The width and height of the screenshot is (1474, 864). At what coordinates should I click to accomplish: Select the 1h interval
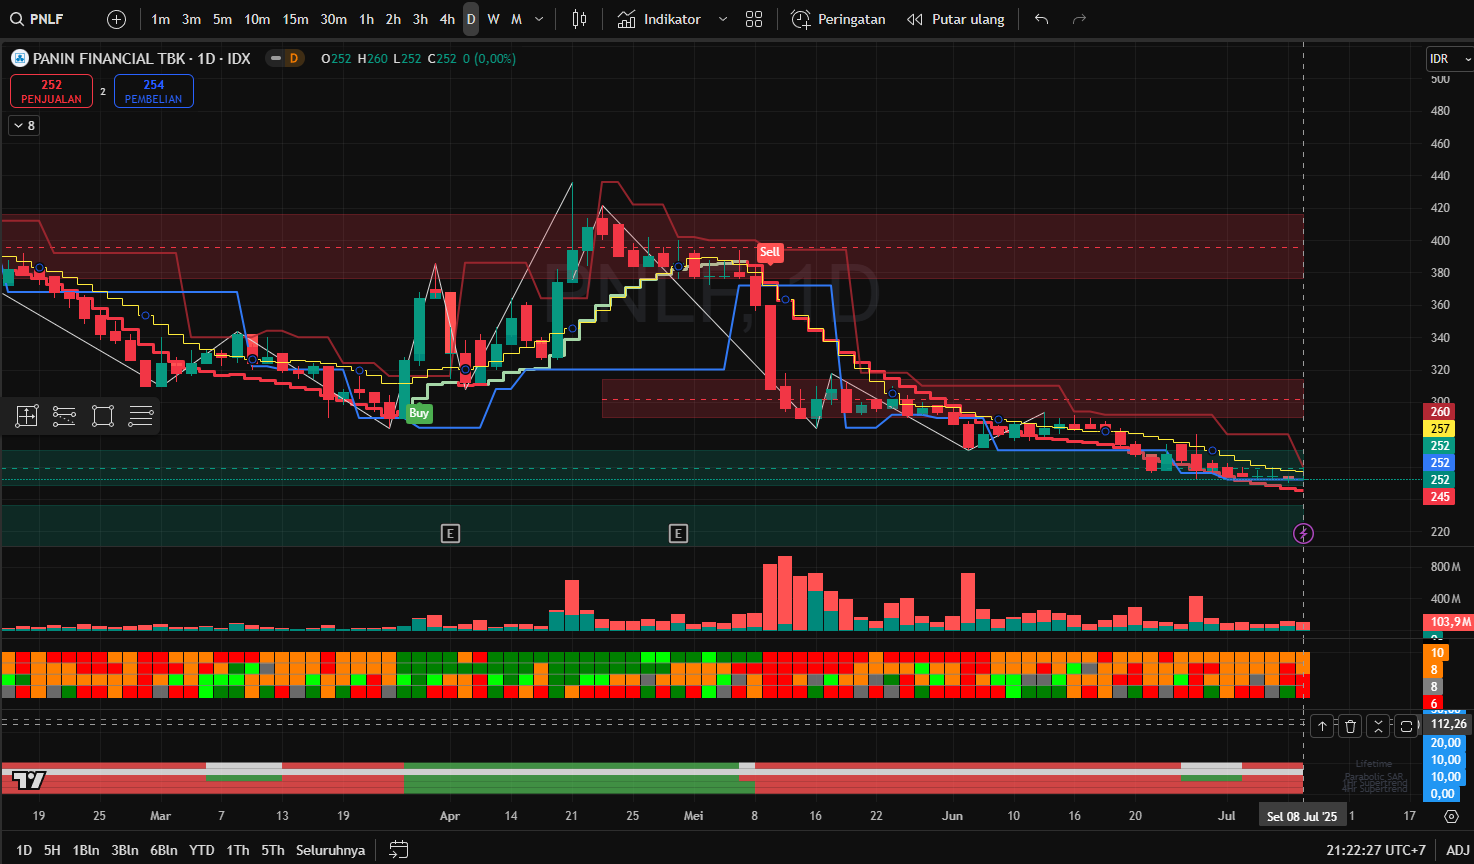click(x=366, y=19)
